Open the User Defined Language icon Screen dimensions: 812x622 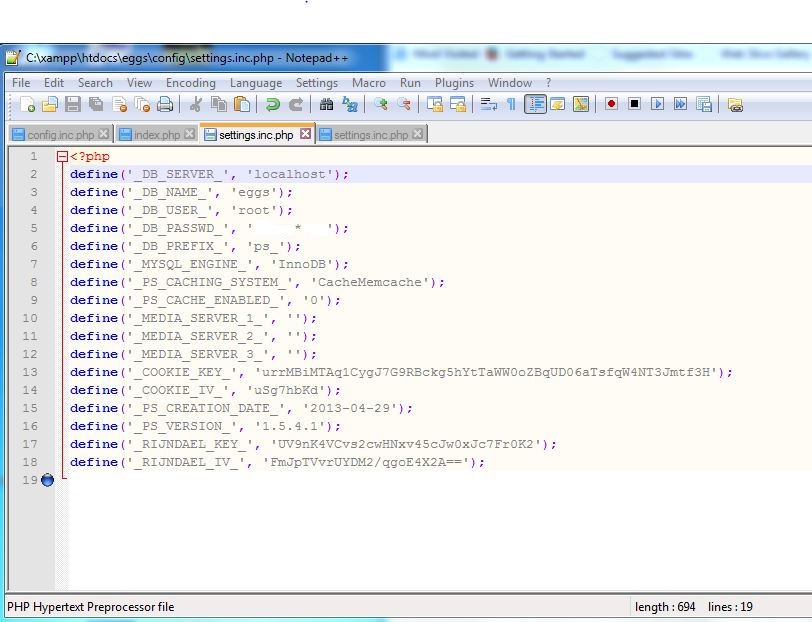tap(558, 105)
